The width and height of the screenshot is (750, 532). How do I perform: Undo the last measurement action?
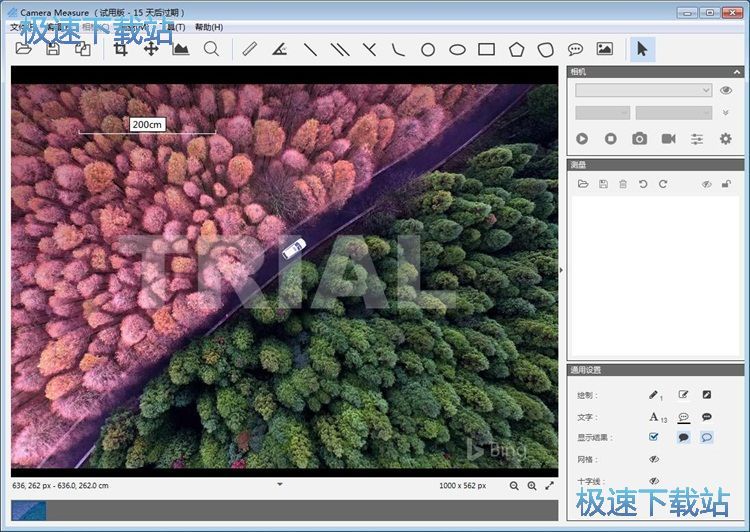pos(643,184)
